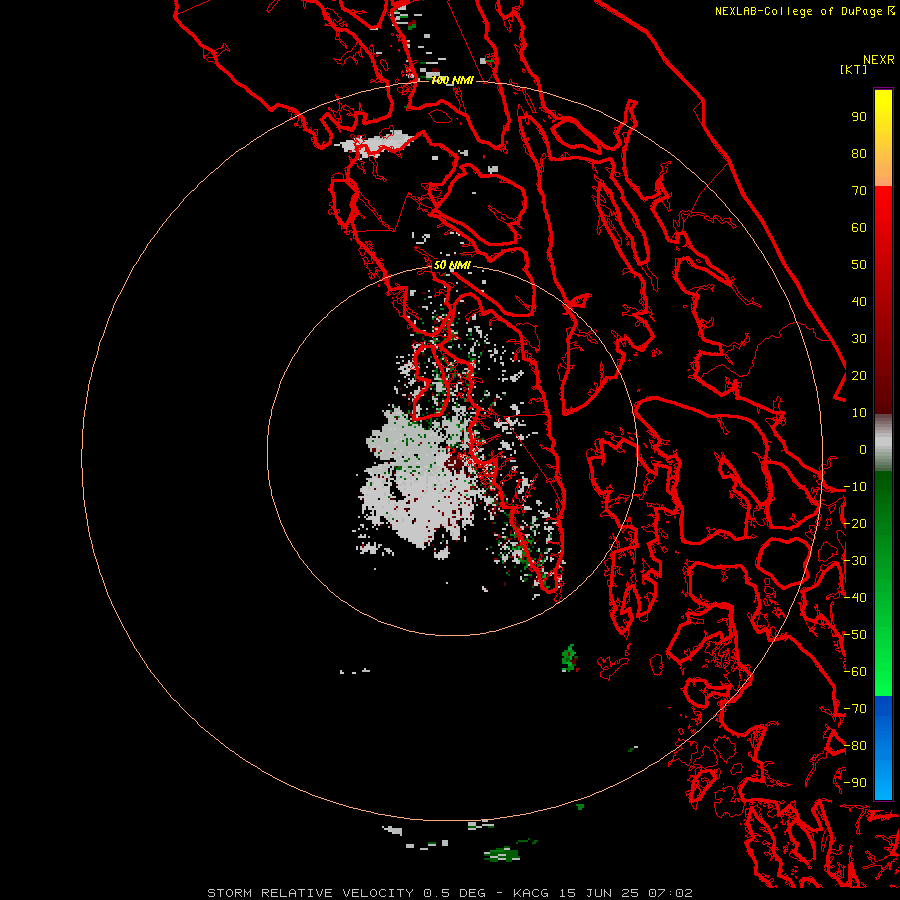Click the 0 value on velocity scale
The width and height of the screenshot is (900, 900).
pyautogui.click(x=863, y=450)
